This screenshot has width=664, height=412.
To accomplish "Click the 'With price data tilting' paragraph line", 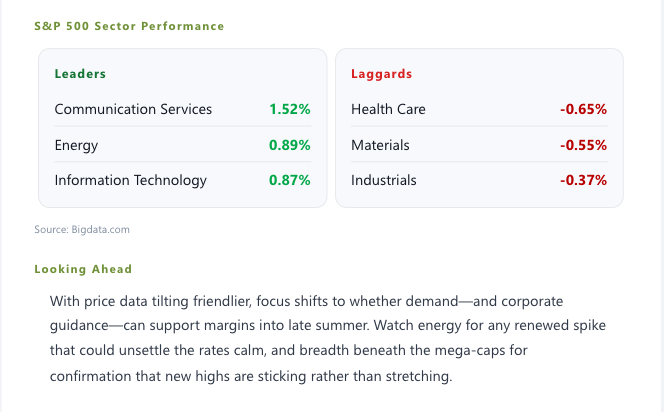I will 306,301.
